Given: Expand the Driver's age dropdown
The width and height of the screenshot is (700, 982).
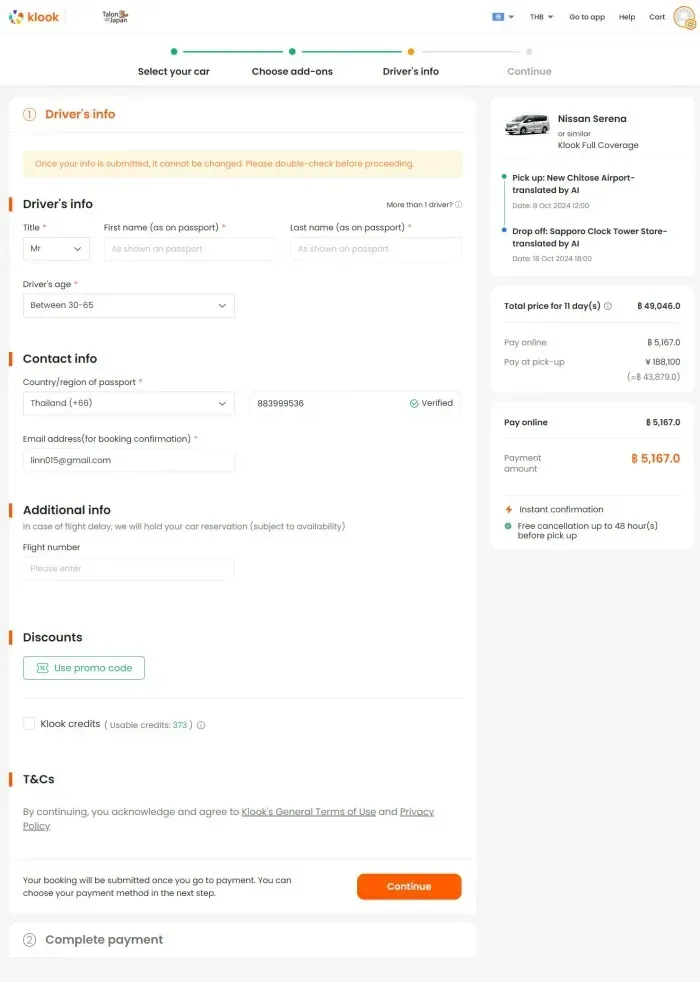Looking at the screenshot, I should (x=129, y=306).
